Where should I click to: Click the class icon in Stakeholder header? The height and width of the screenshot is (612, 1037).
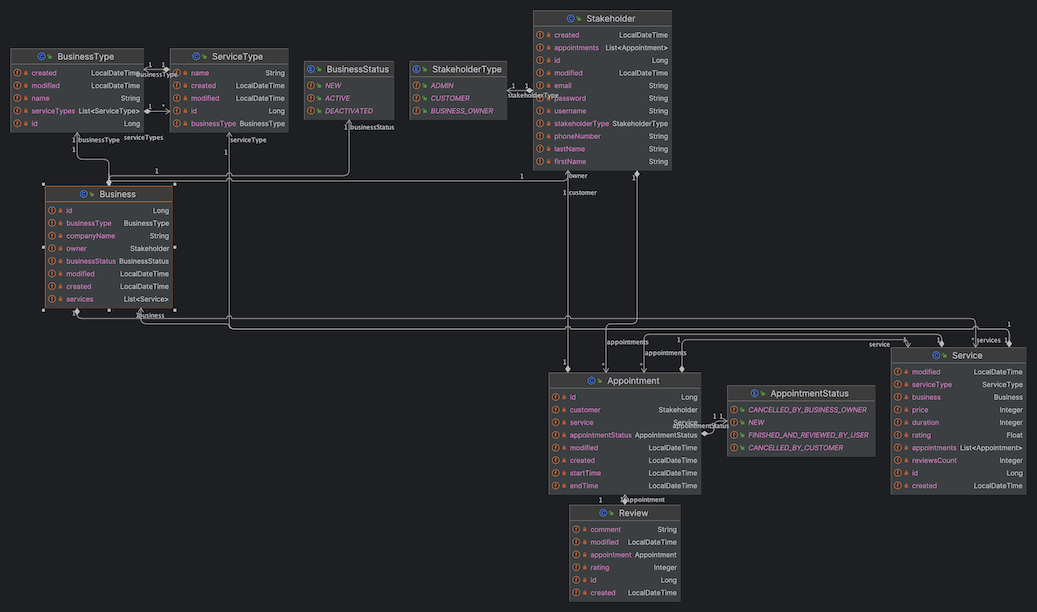coord(571,18)
